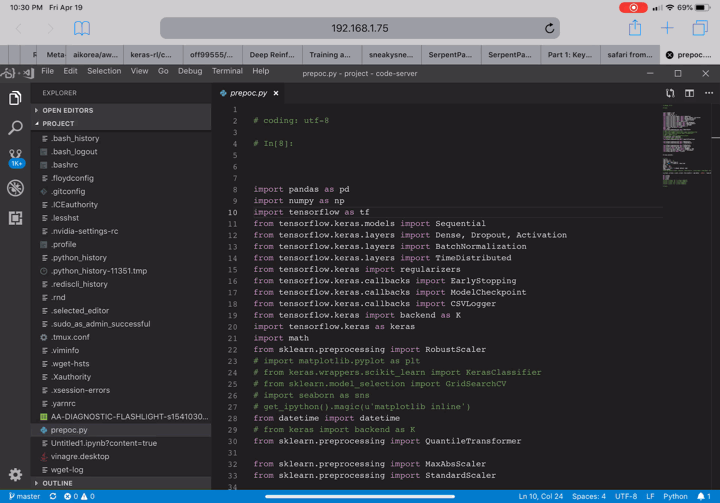720x503 pixels.
Task: Click line 21 'import math' in editor
Action: (x=281, y=338)
